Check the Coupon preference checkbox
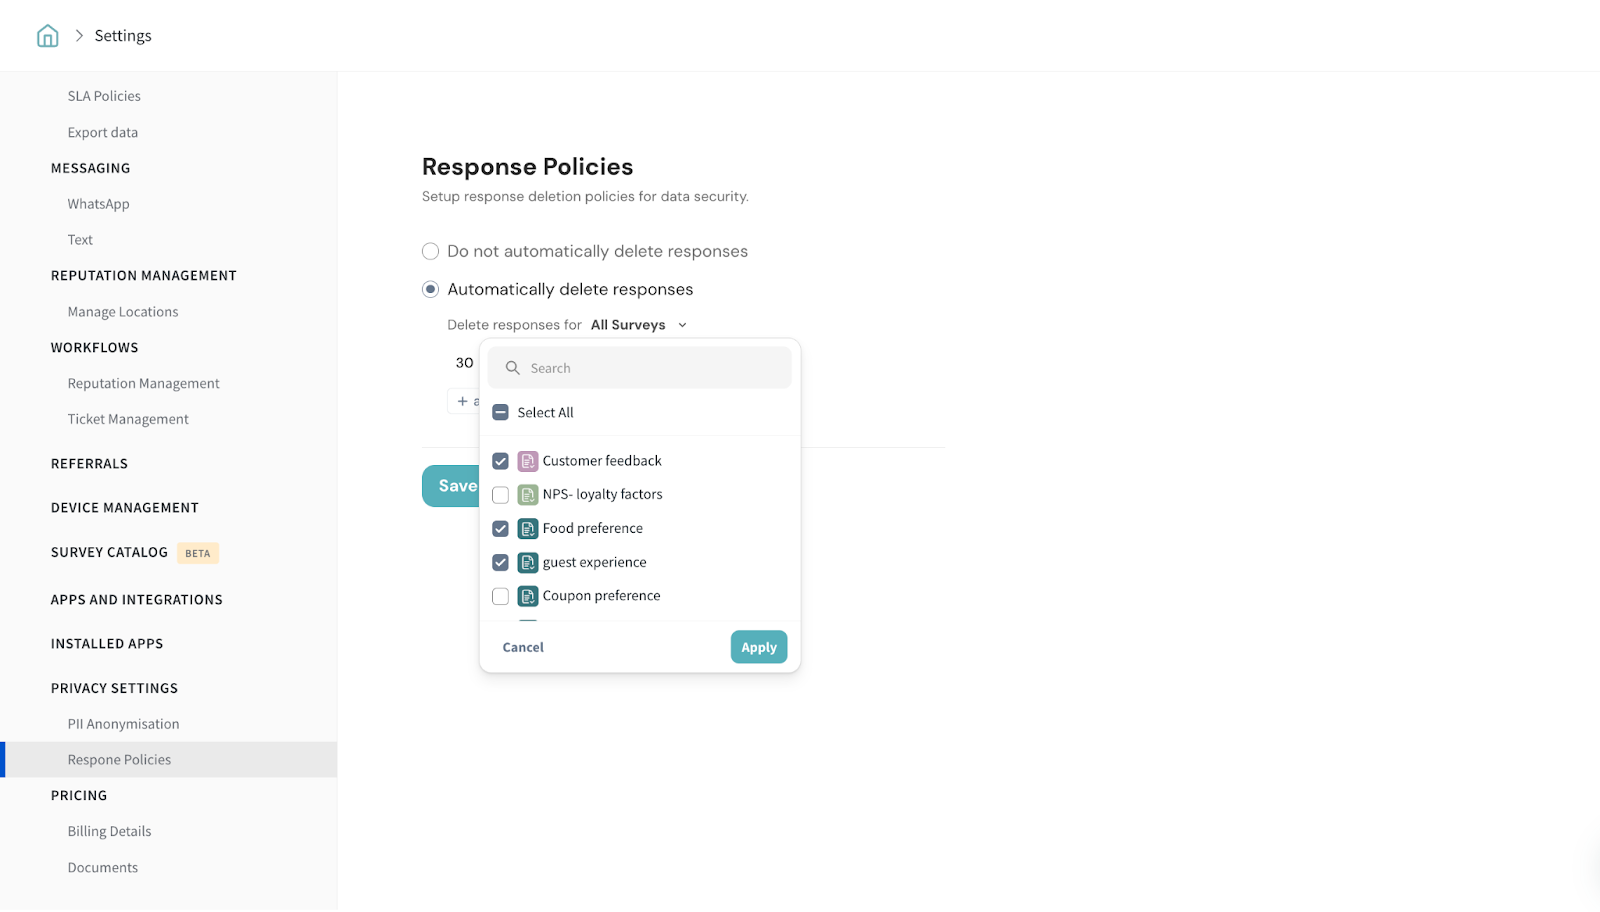Screen dimensions: 1600x912 coord(501,597)
